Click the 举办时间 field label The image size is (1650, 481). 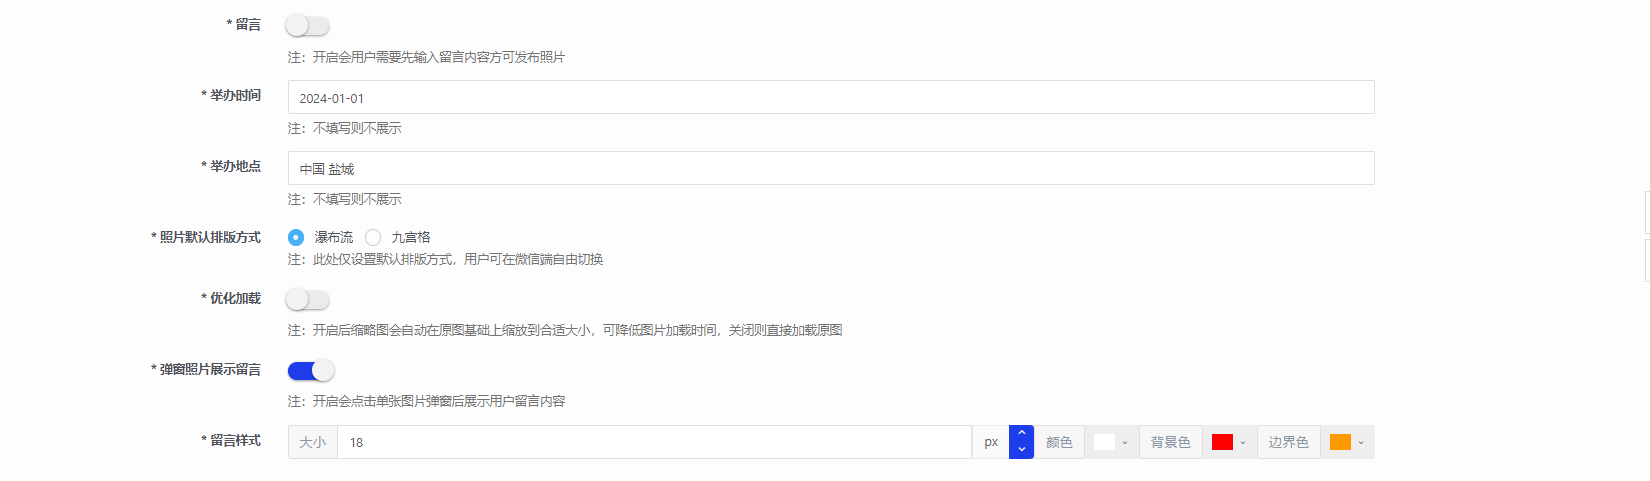point(231,95)
